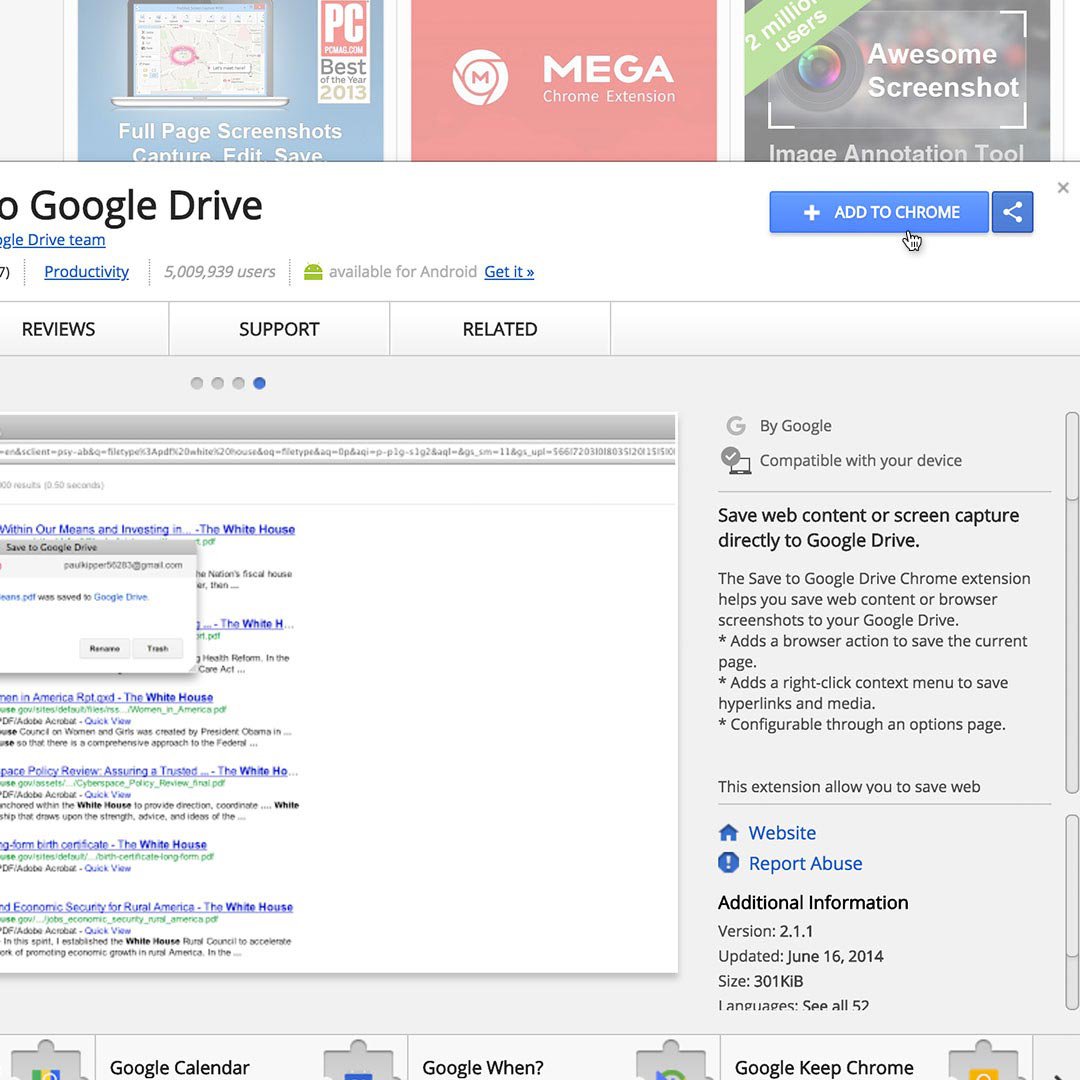Close the extension details overlay

coord(1063,187)
